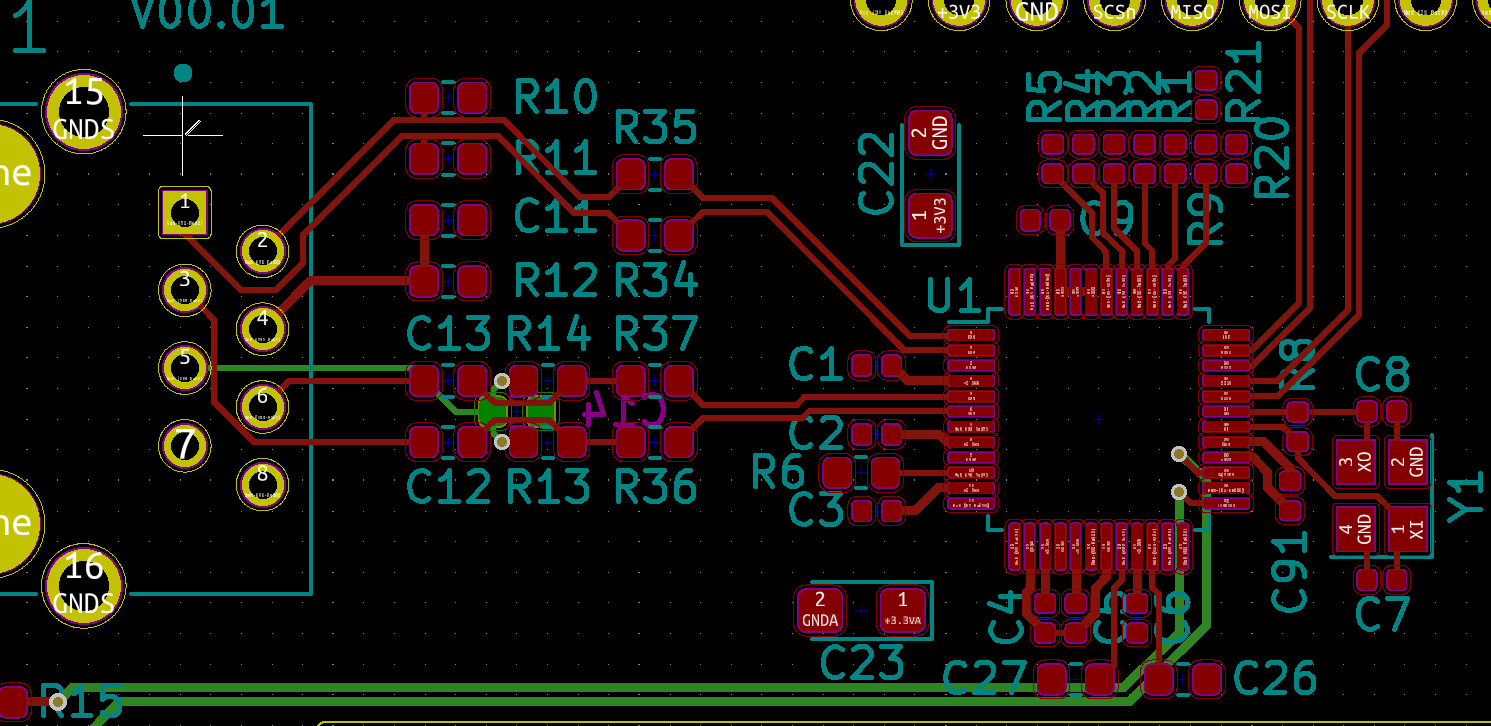This screenshot has height=726, width=1491.
Task: Click the V00.01 version text
Action: point(208,15)
